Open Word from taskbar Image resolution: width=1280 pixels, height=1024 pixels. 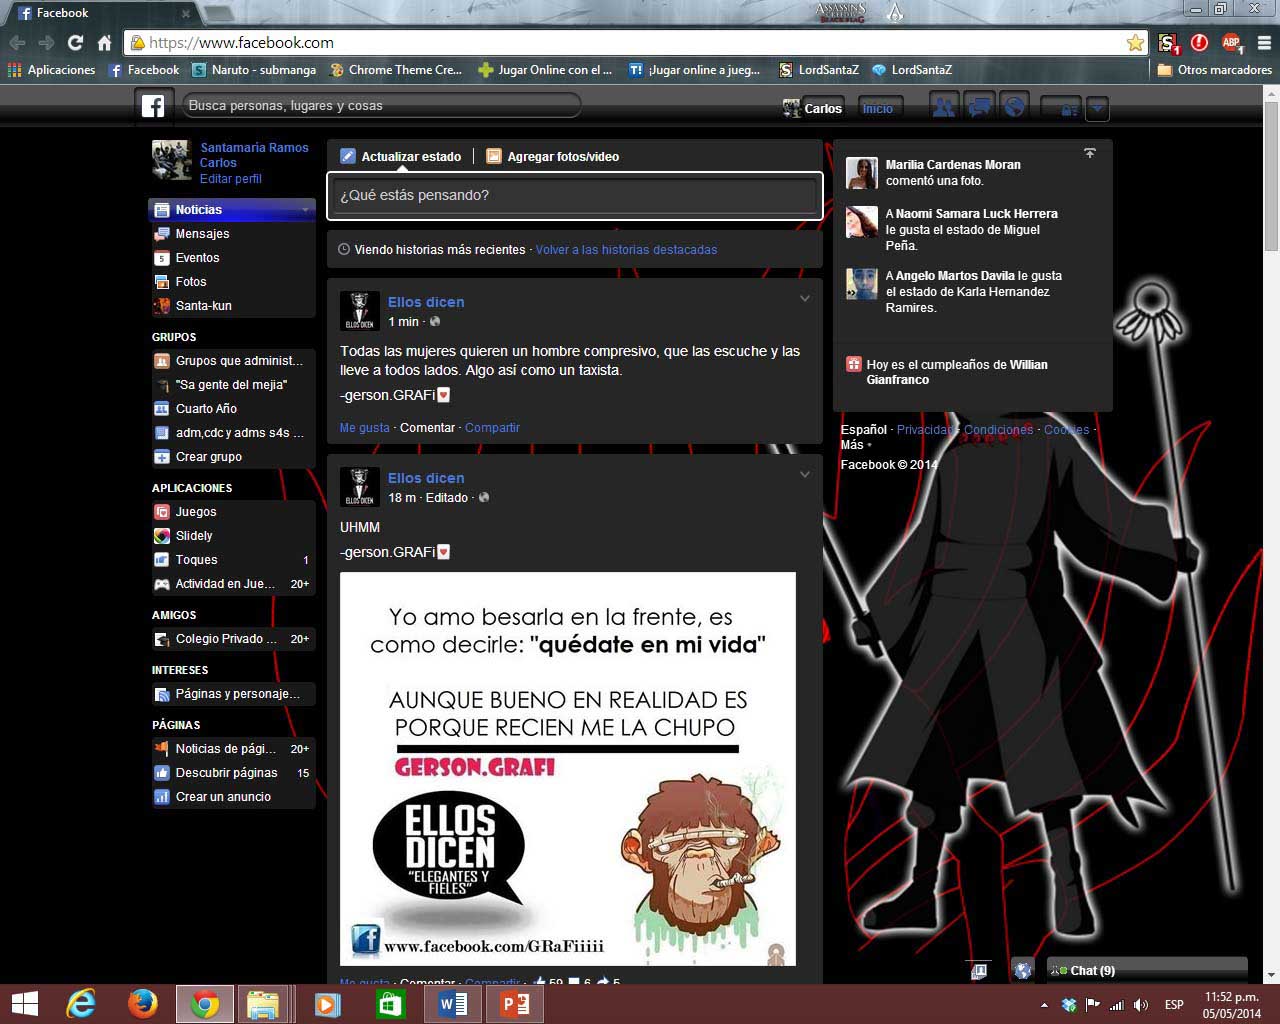452,1004
